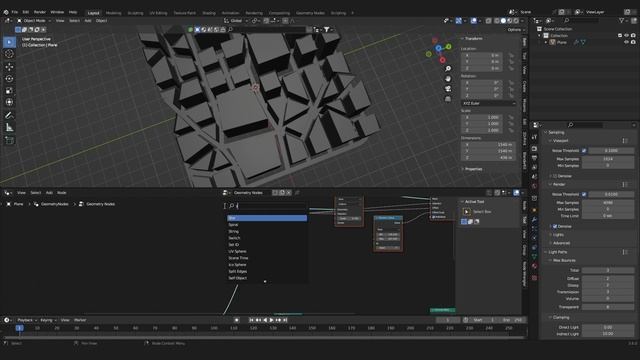
Task: Toggle the Render Denoise checkbox
Action: pyautogui.click(x=555, y=226)
